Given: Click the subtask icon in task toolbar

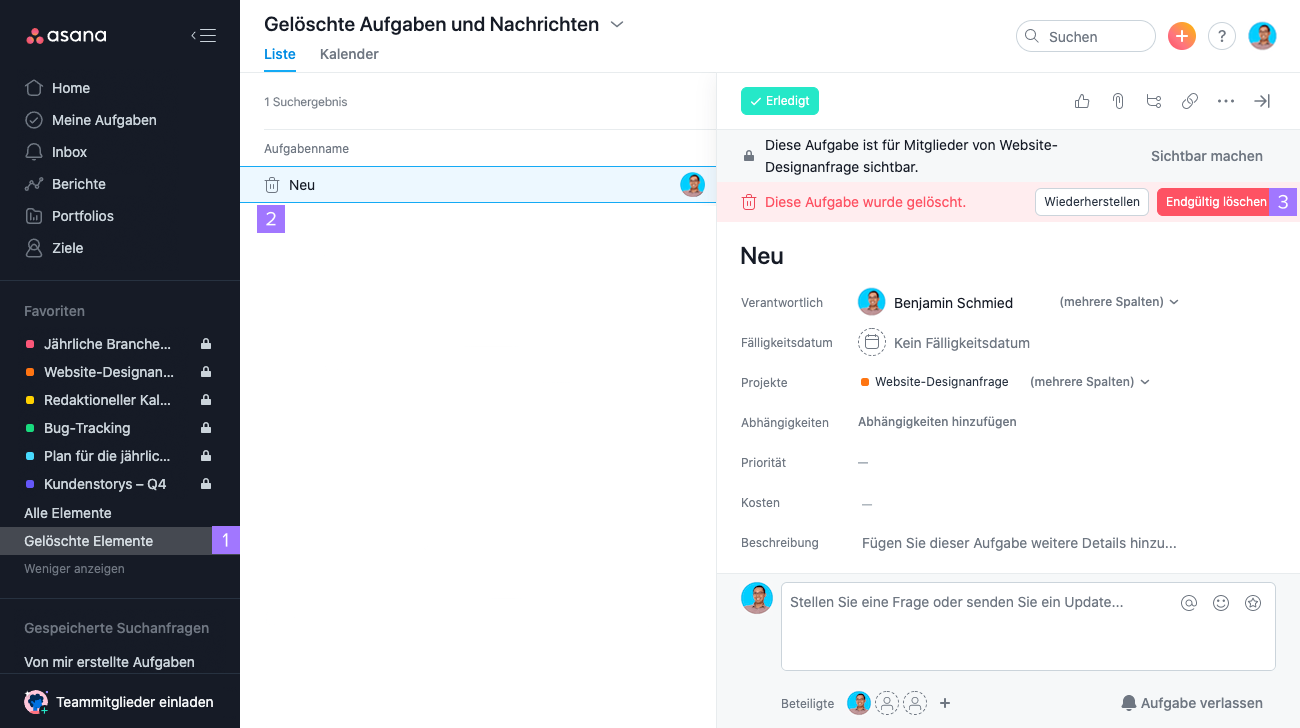Looking at the screenshot, I should [x=1154, y=101].
